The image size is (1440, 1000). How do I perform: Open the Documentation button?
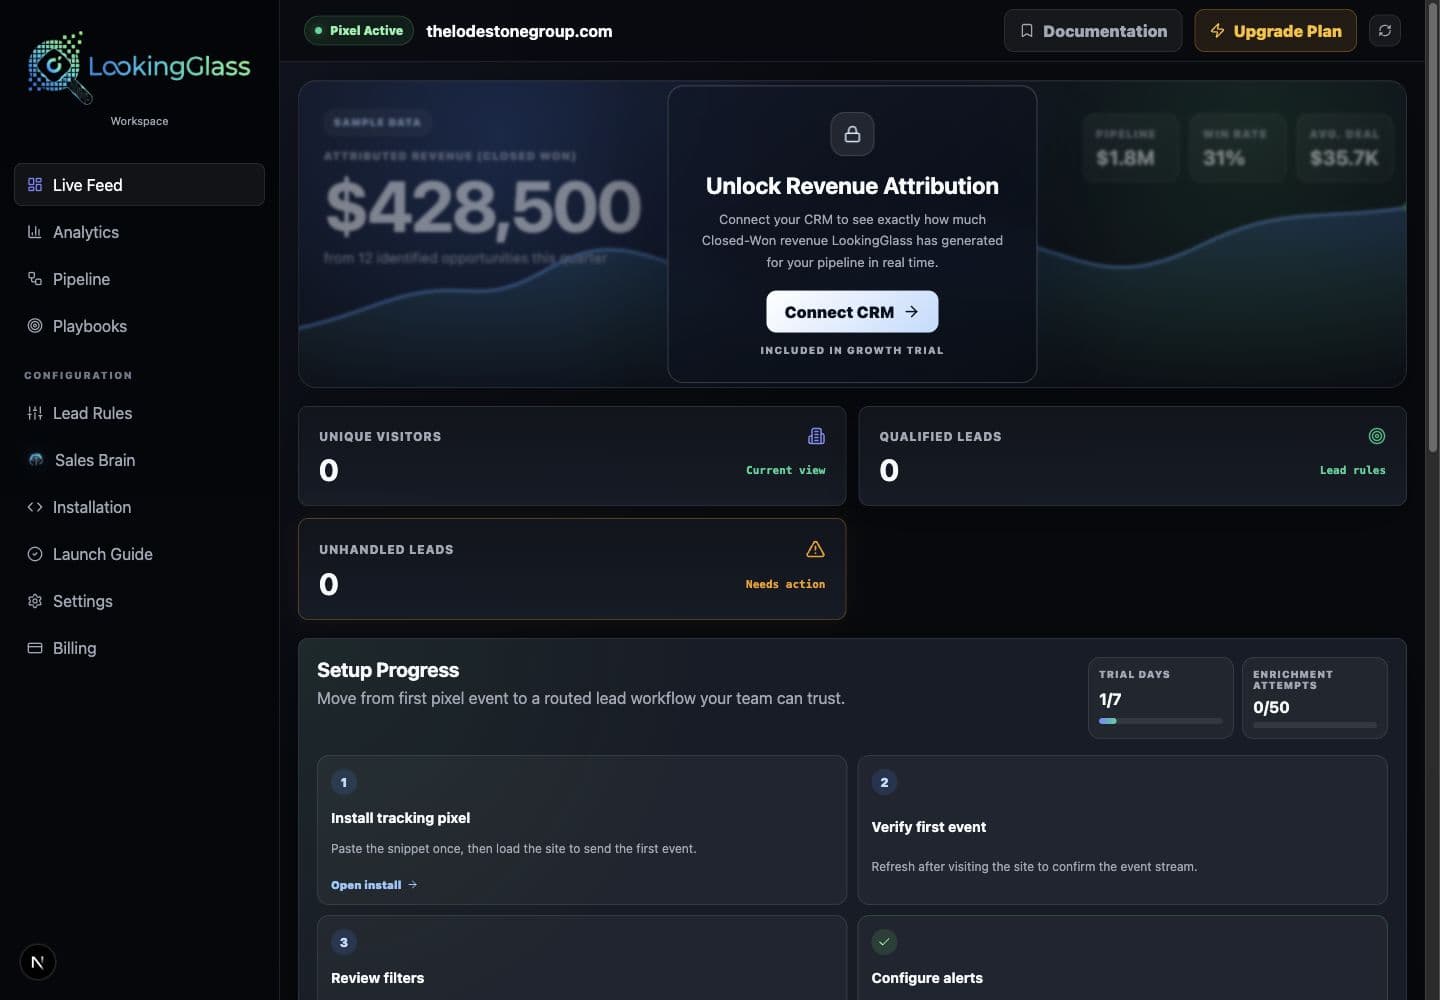[1093, 31]
